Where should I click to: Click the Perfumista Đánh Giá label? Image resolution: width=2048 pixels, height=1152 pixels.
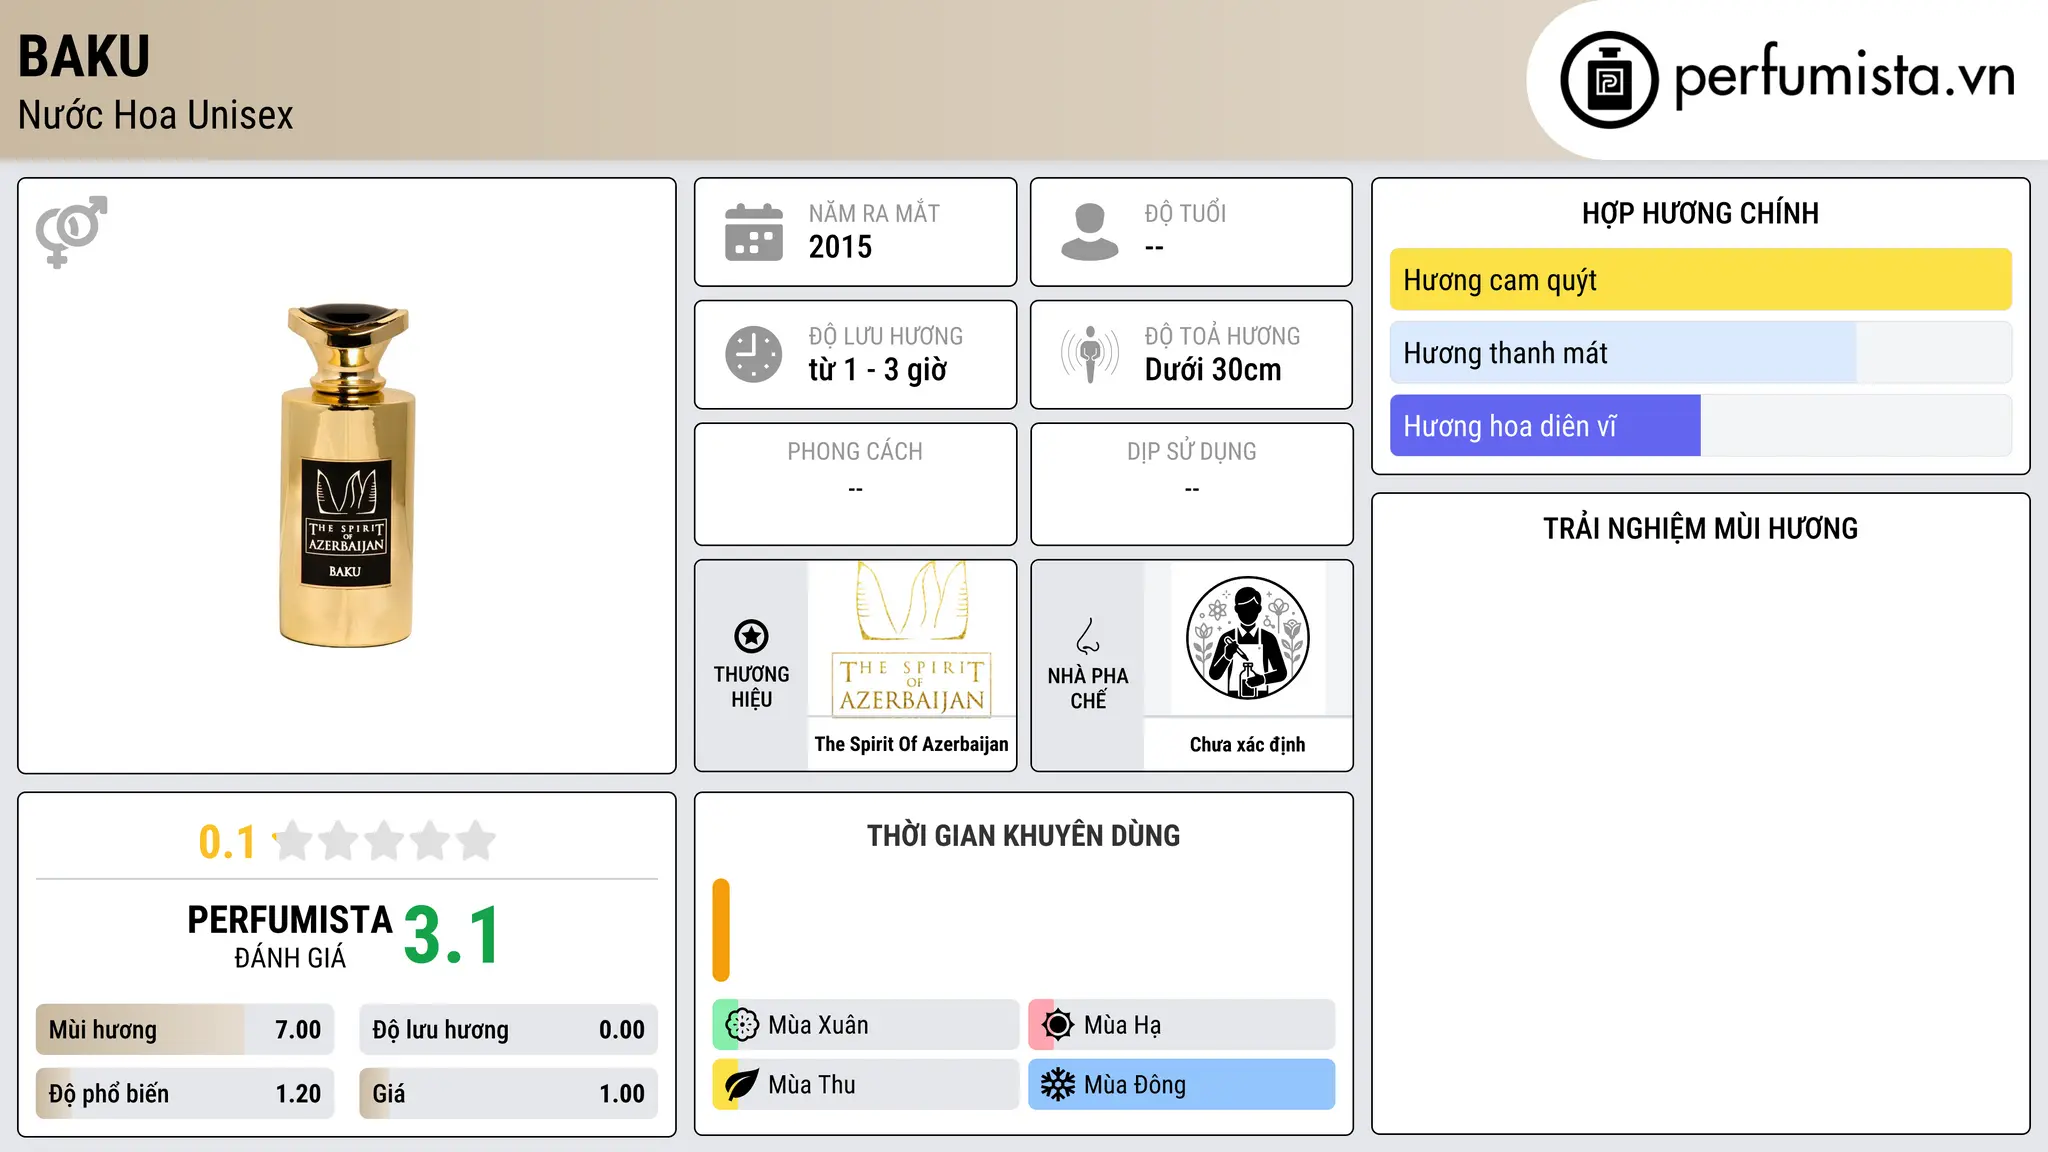tap(290, 936)
